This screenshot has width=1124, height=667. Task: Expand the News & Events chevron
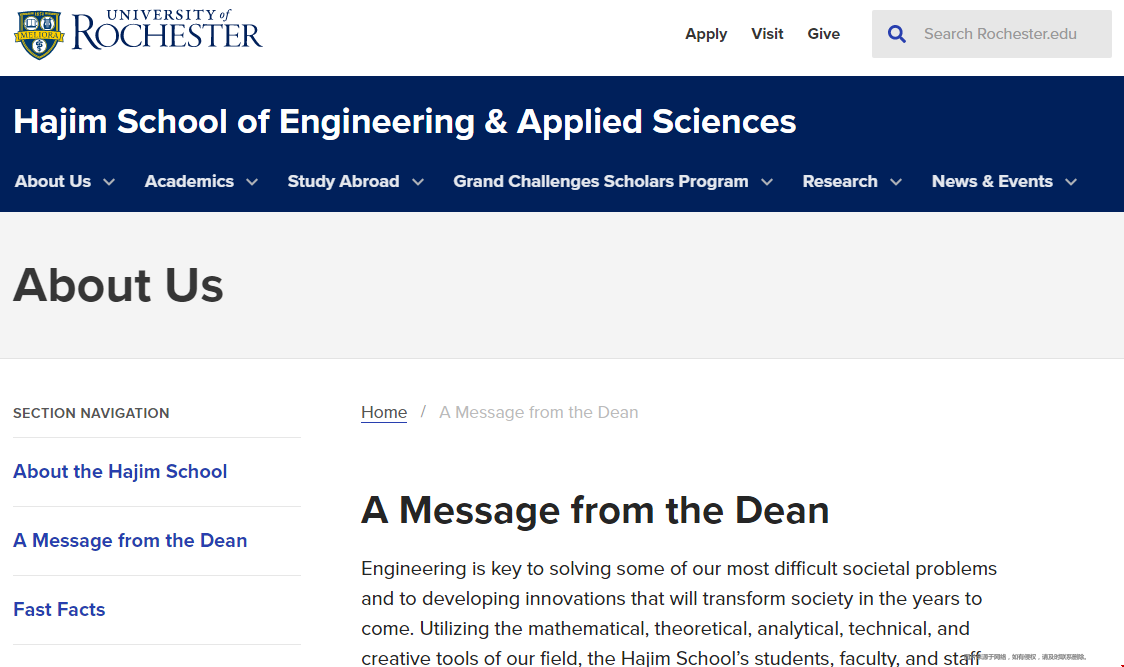[x=1071, y=182]
